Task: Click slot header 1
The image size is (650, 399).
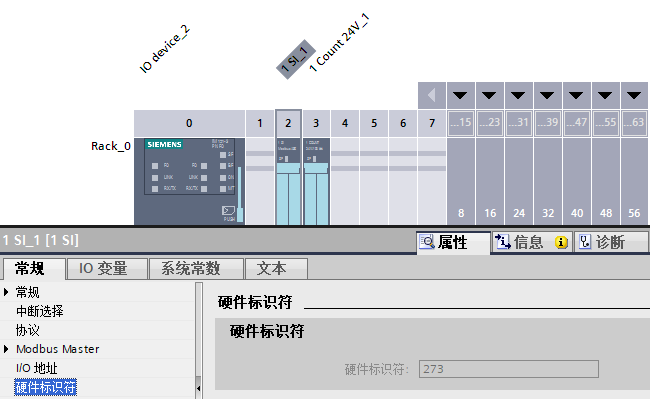Action: pyautogui.click(x=260, y=123)
